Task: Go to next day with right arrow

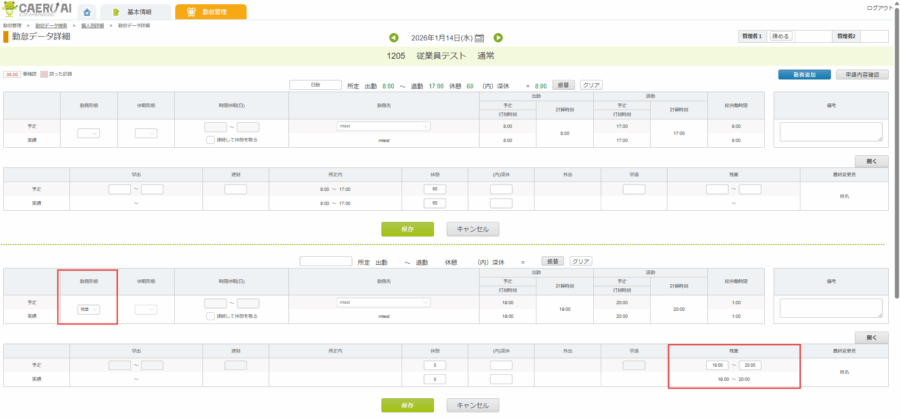Action: tap(498, 38)
